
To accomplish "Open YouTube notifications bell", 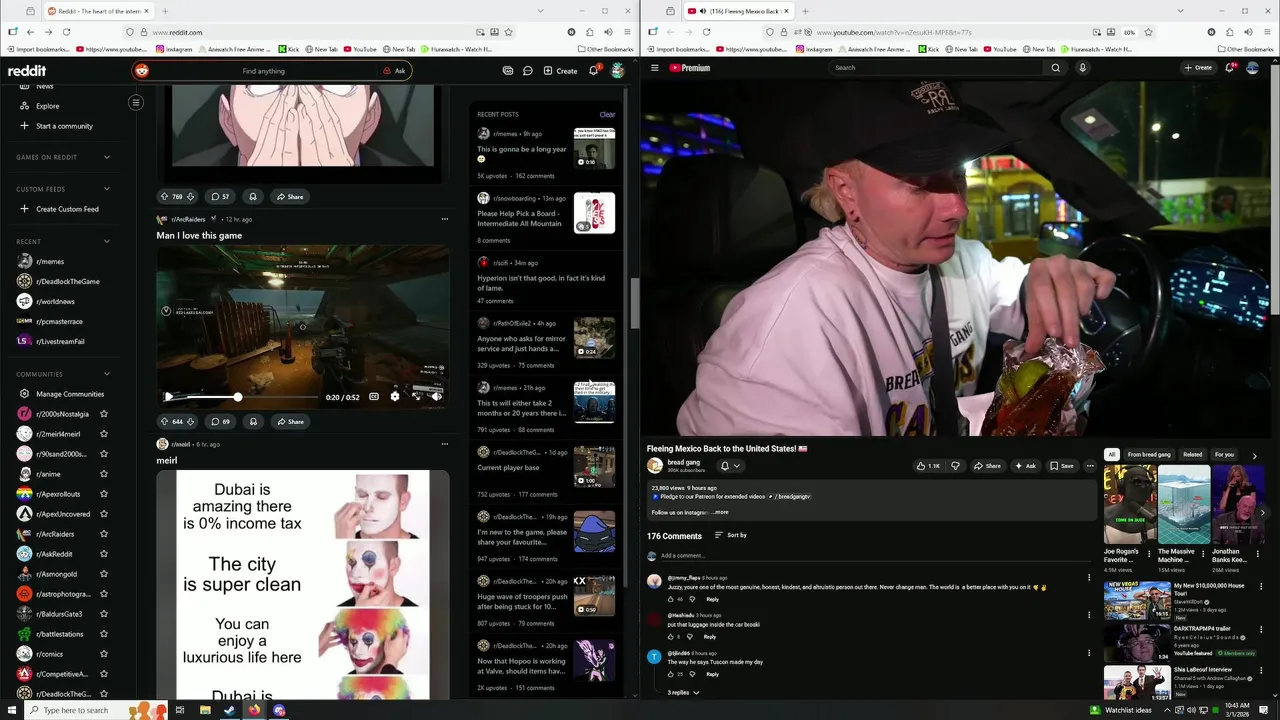I will (x=1230, y=68).
